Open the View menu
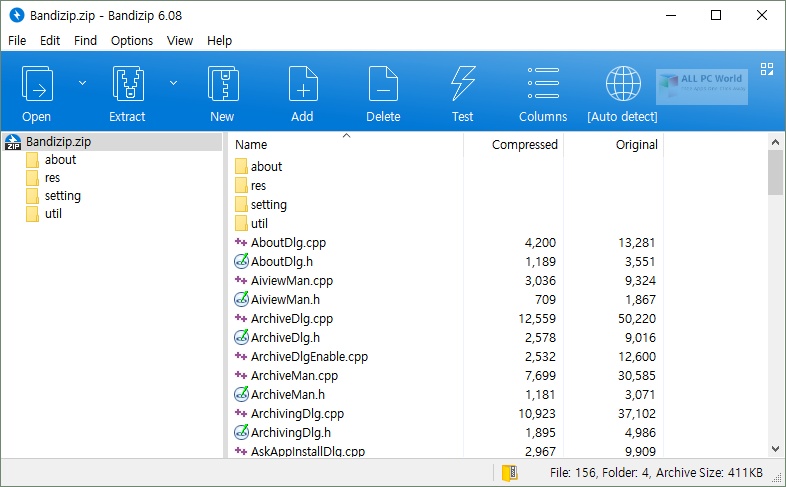The height and width of the screenshot is (487, 786). [x=180, y=41]
